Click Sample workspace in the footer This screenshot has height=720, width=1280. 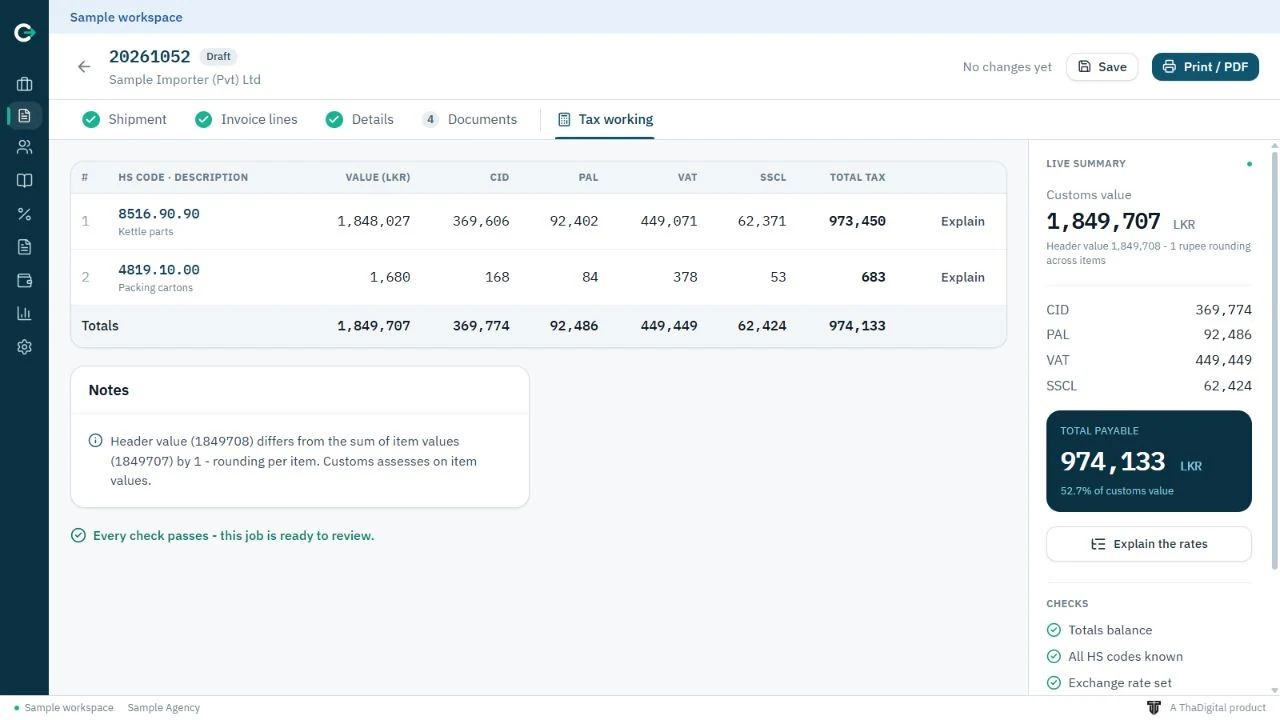pyautogui.click(x=68, y=707)
